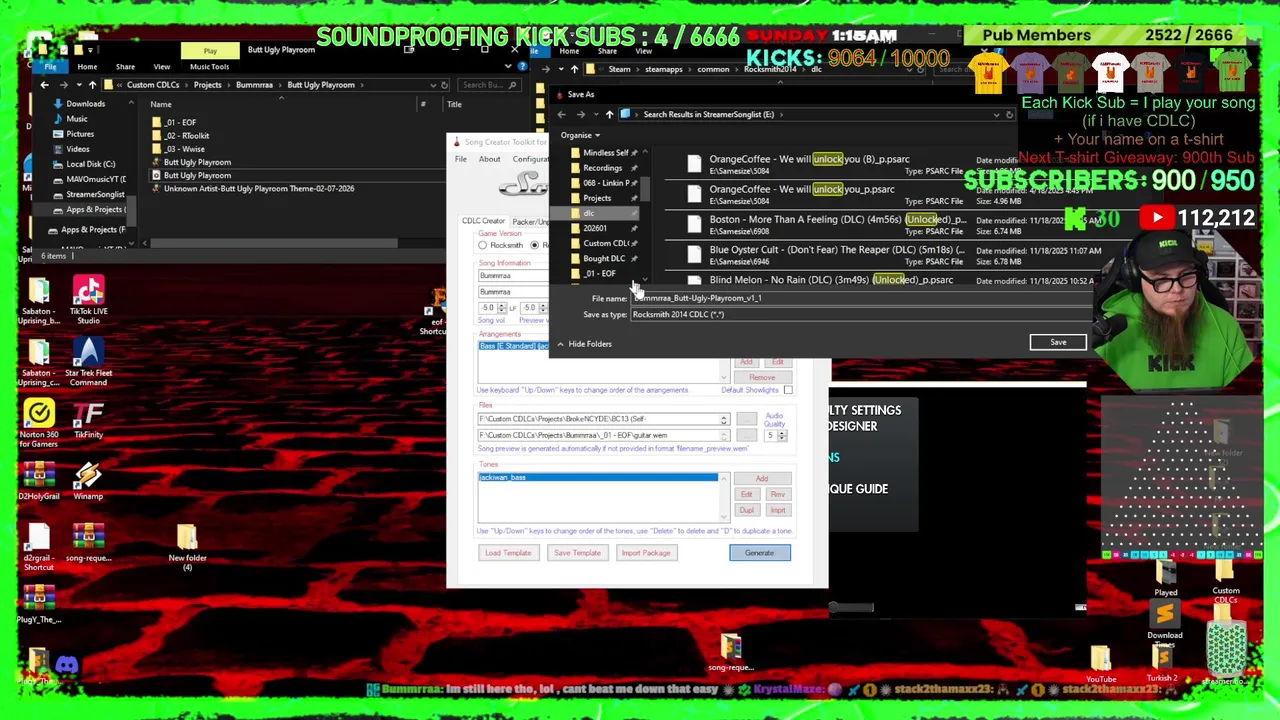Click the File name field in Save As
The image size is (1280, 720).
pos(860,298)
